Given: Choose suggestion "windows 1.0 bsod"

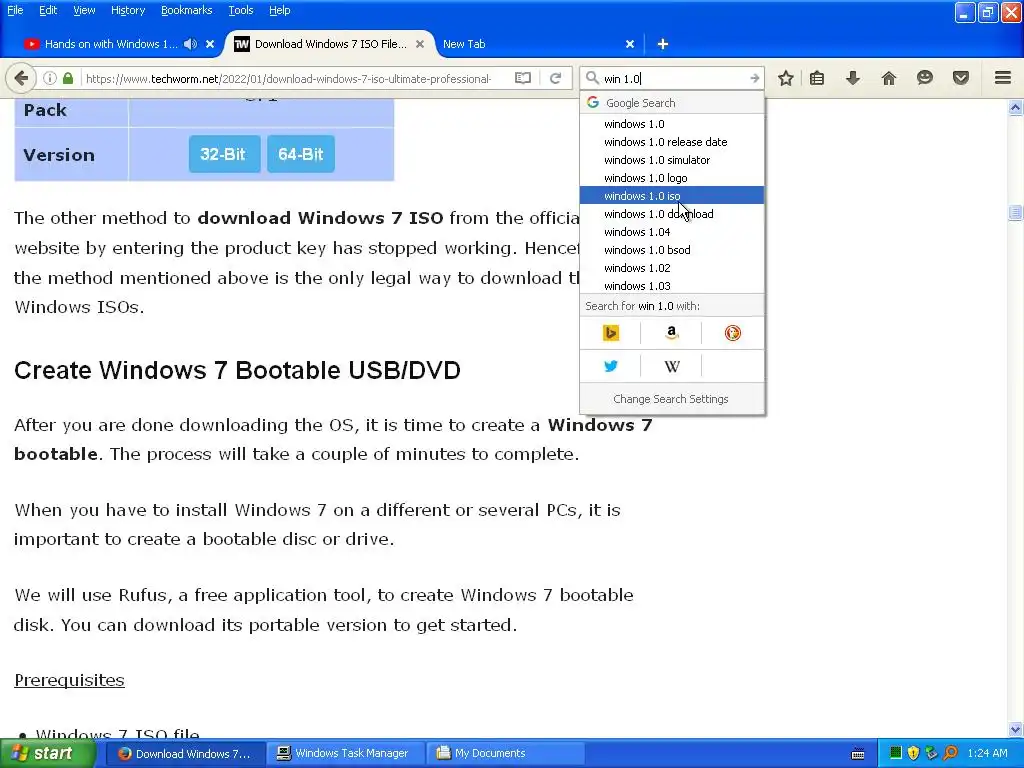Looking at the screenshot, I should coord(672,250).
